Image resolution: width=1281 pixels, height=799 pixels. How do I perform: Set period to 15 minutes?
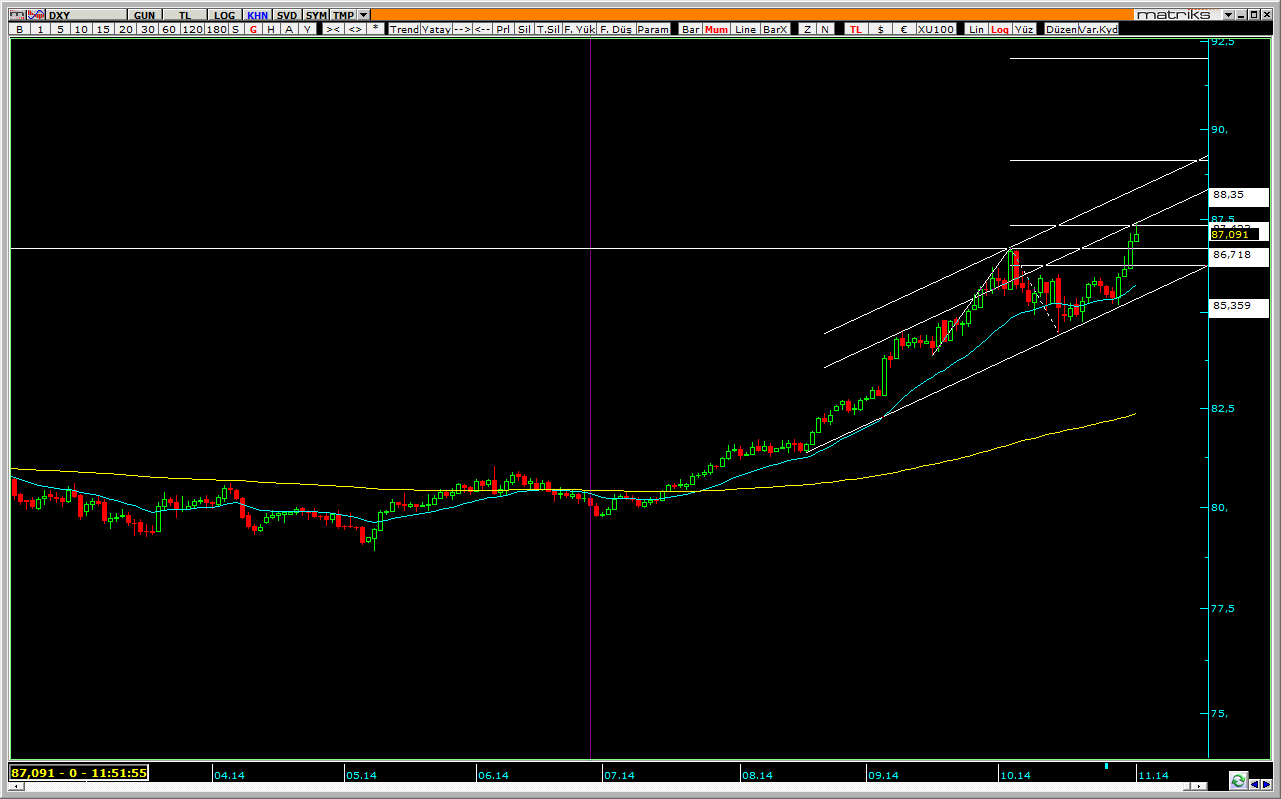(103, 29)
